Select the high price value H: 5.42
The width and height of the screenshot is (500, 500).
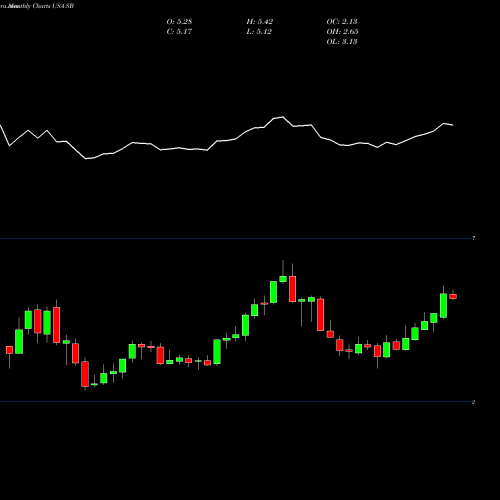click(x=260, y=22)
